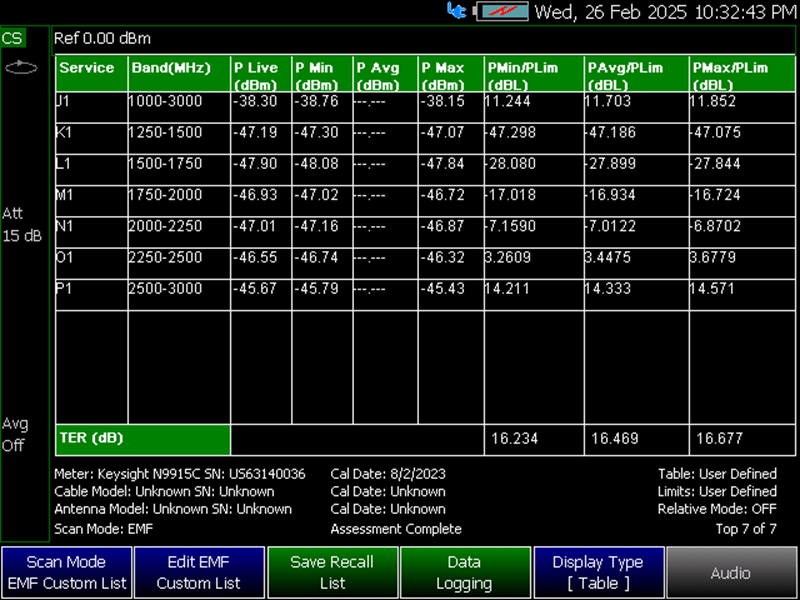Click the Relative Mode: OFF label

click(717, 509)
